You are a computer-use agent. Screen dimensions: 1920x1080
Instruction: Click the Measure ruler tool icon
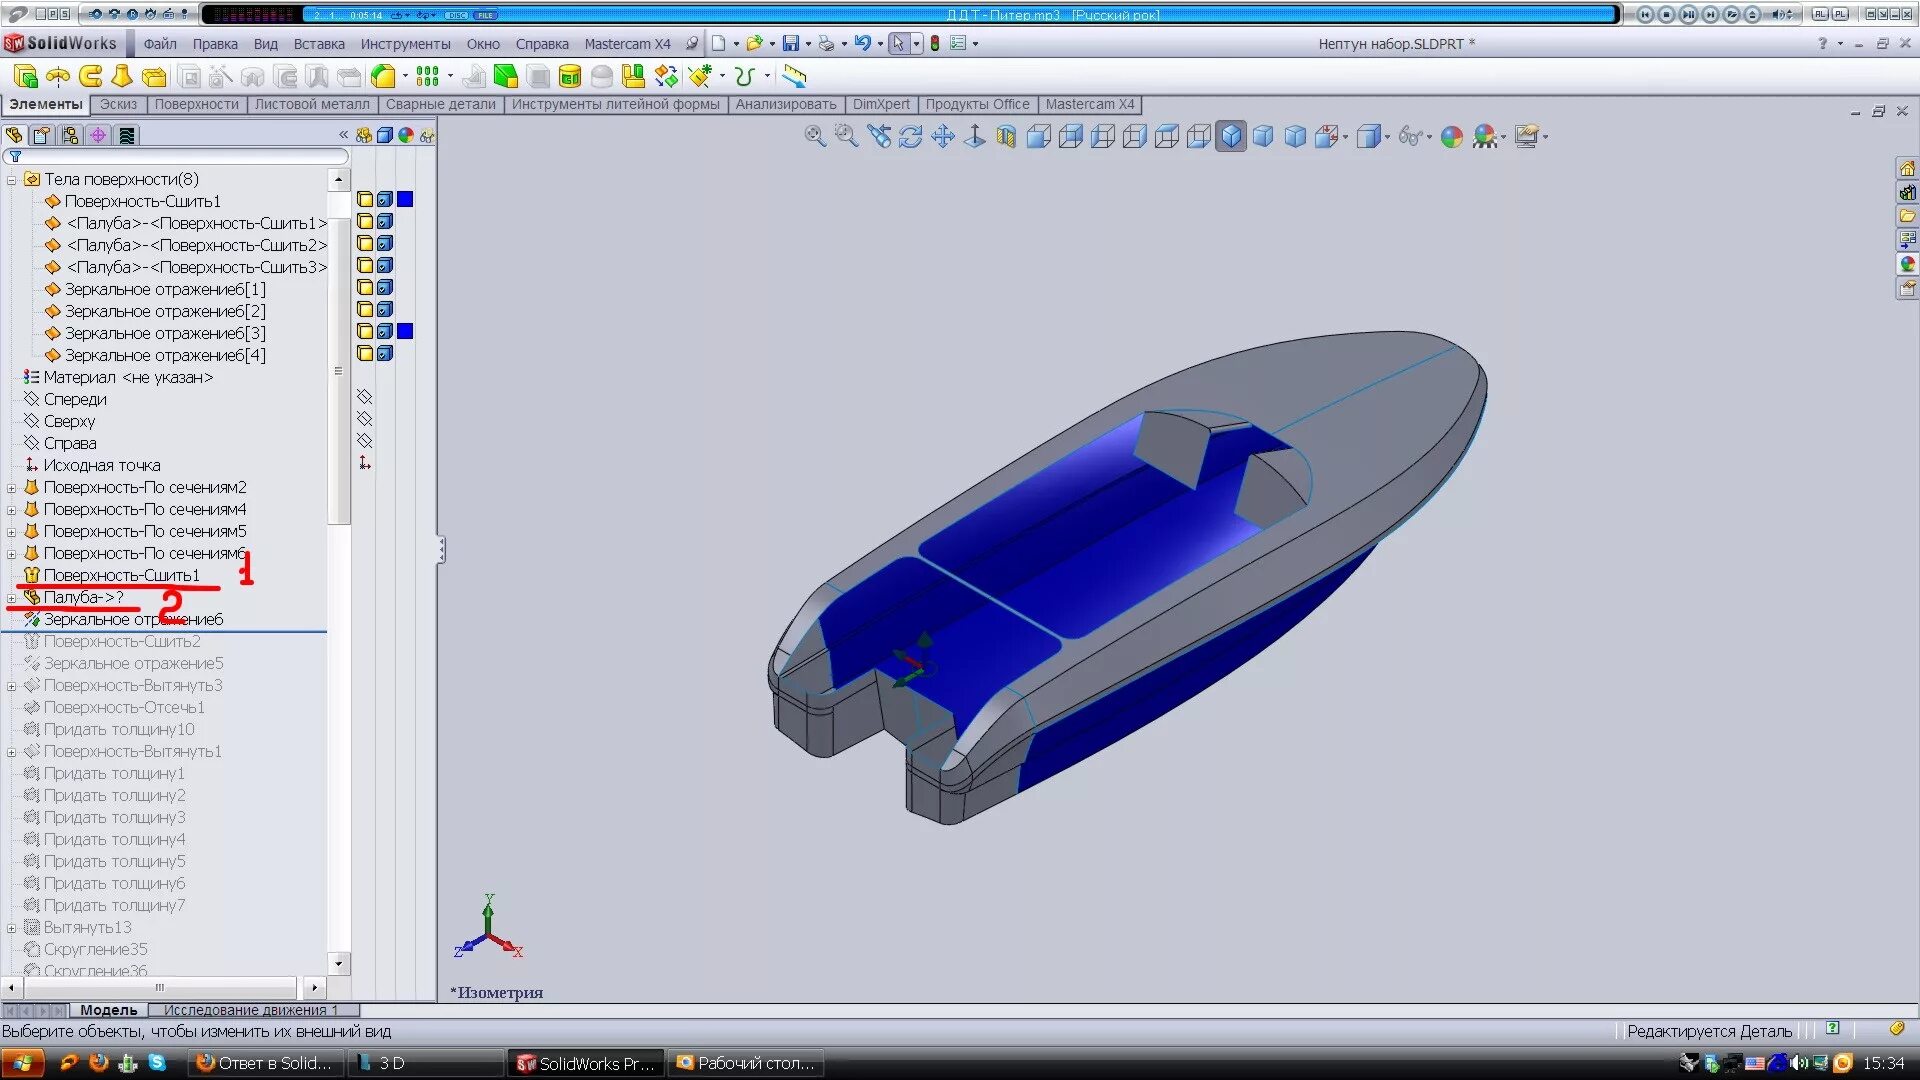(x=794, y=77)
